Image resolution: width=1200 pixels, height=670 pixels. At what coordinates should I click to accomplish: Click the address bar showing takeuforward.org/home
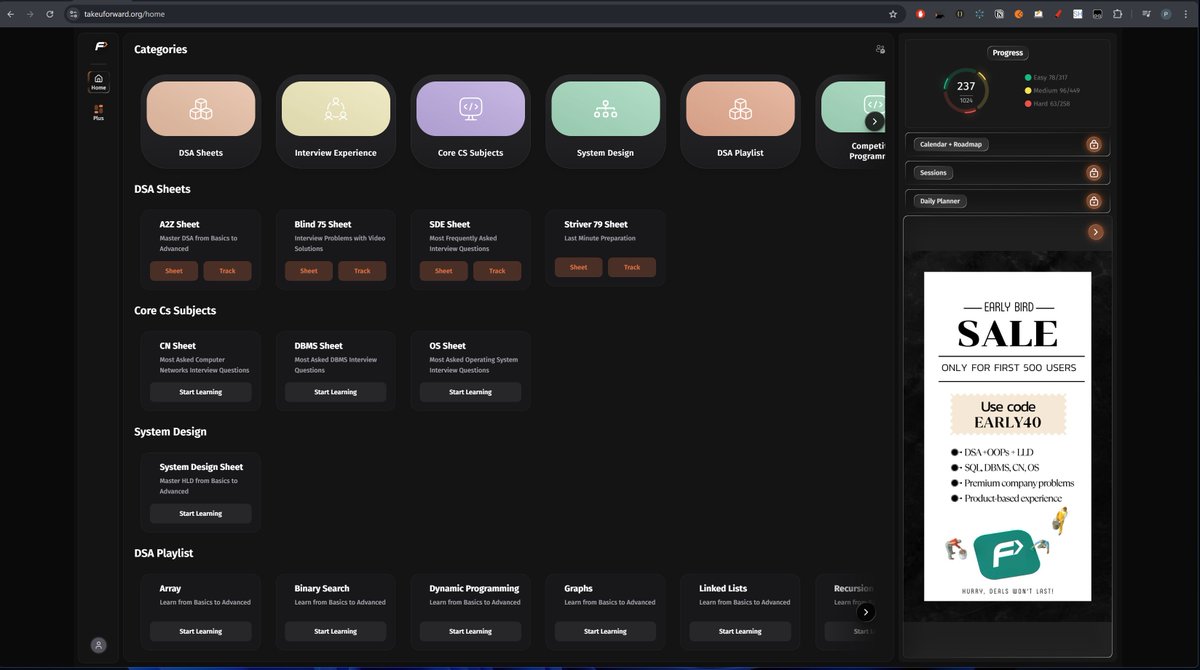(x=483, y=14)
